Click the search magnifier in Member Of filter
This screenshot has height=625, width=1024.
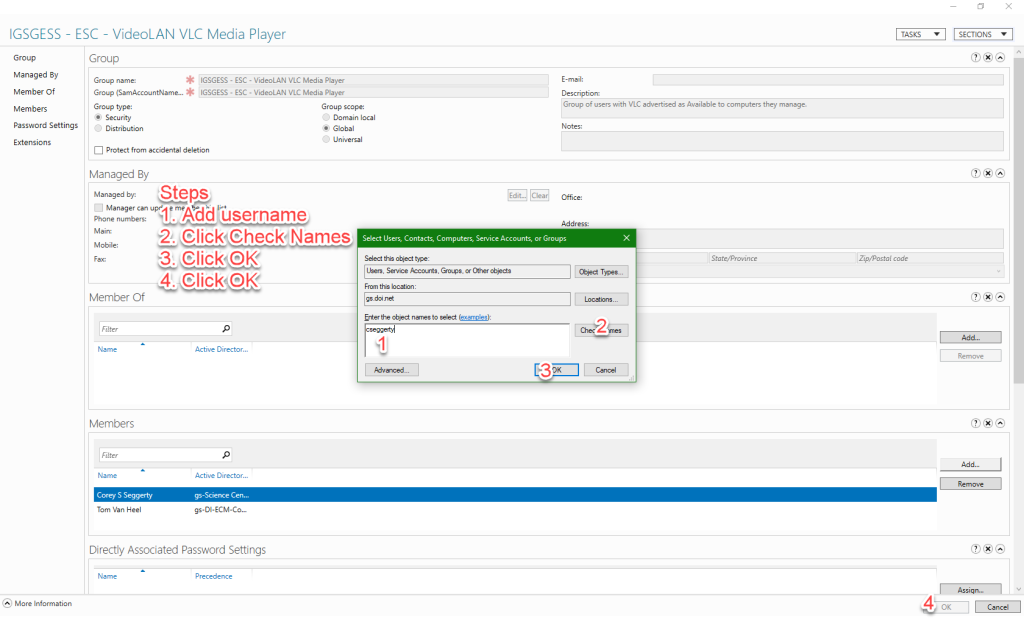(226, 329)
